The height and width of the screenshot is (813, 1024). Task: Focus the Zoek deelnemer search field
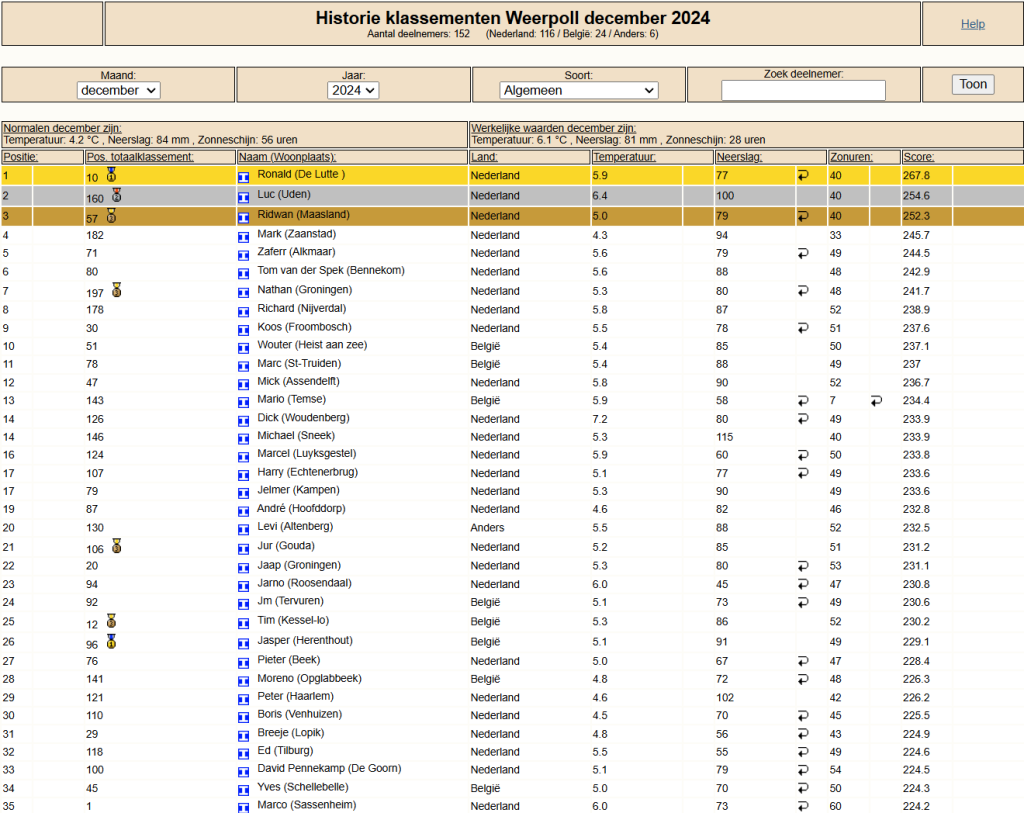[x=803, y=91]
